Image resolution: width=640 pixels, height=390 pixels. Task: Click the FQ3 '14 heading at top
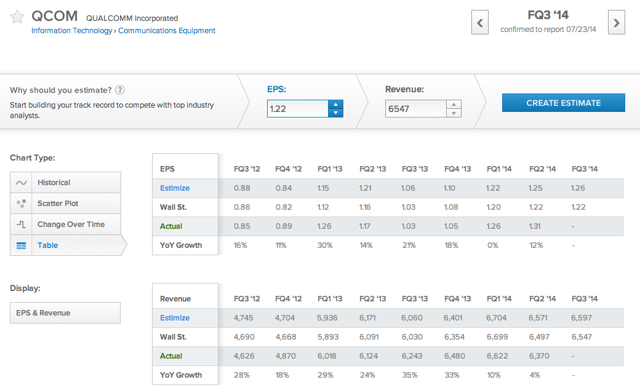tap(548, 15)
